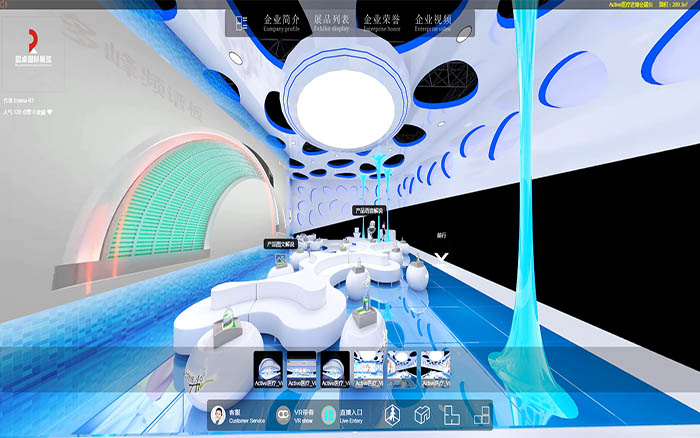The height and width of the screenshot is (438, 700).
Task: Click the Live Entry circular icon
Action: 328,415
